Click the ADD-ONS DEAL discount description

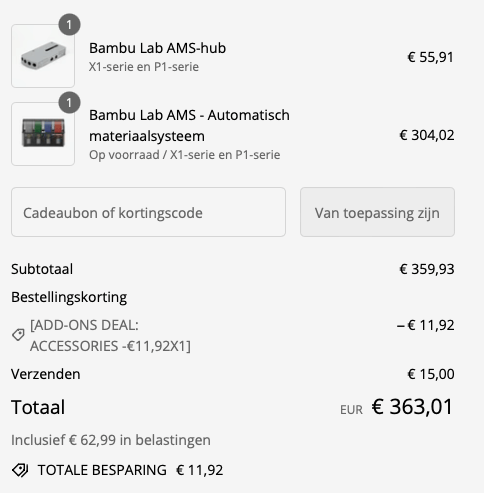pyautogui.click(x=110, y=335)
